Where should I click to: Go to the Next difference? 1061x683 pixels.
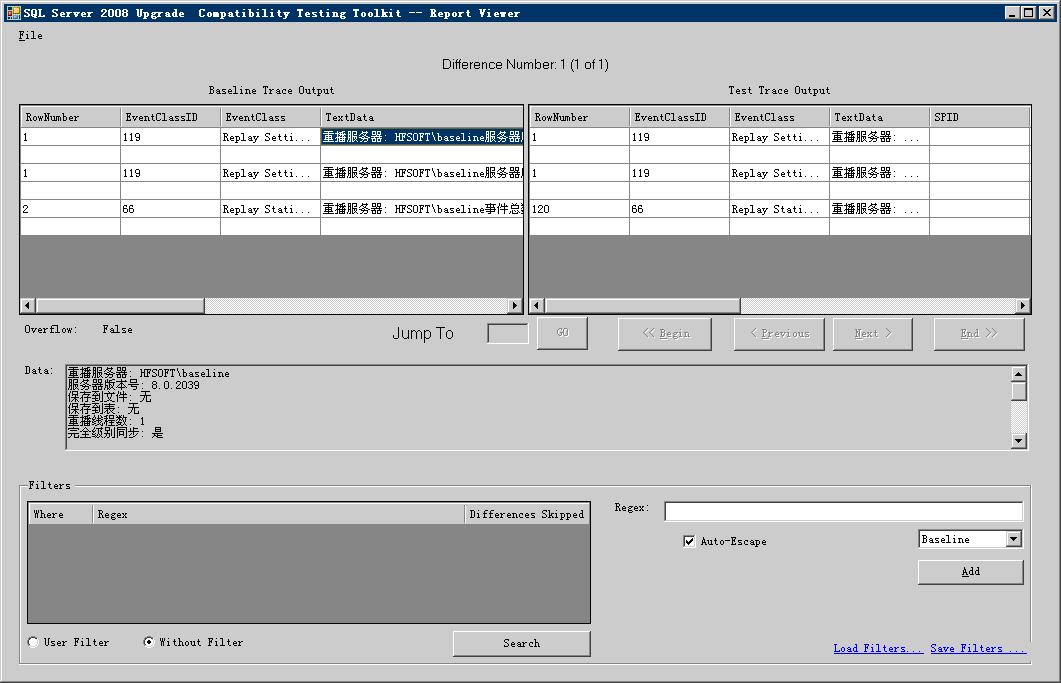873,334
